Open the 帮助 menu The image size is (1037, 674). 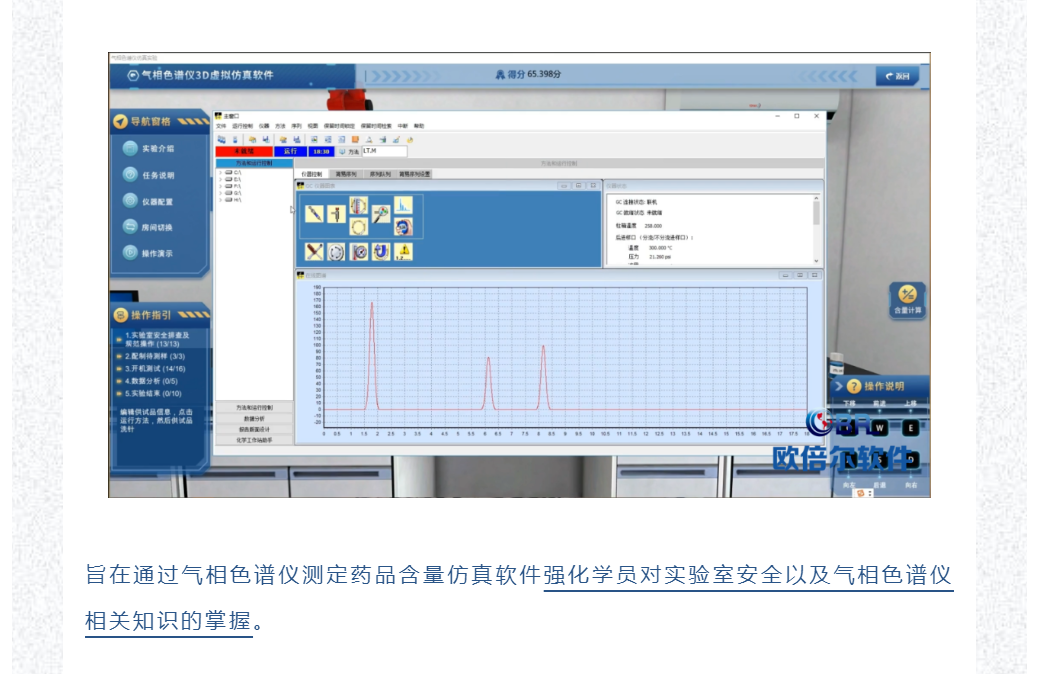419,126
